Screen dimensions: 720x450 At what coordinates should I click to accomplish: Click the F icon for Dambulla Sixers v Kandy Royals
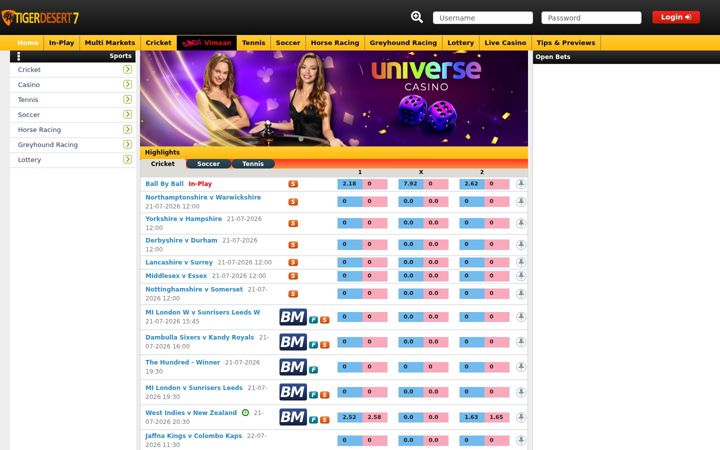click(x=314, y=345)
